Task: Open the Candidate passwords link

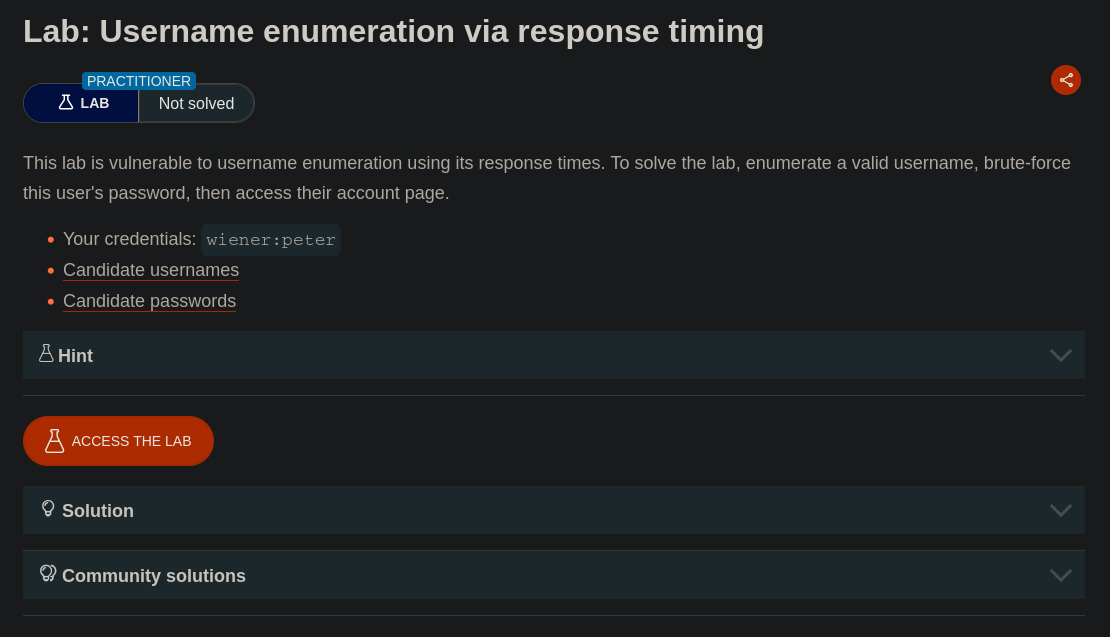Action: click(x=149, y=301)
